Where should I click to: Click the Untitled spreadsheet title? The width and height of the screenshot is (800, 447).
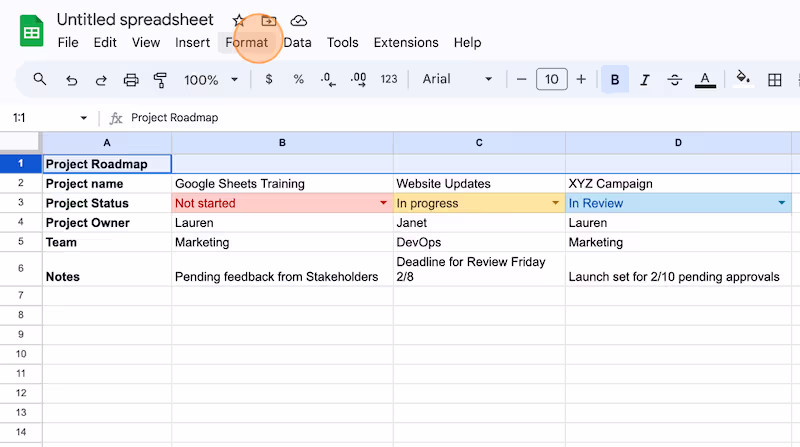135,19
